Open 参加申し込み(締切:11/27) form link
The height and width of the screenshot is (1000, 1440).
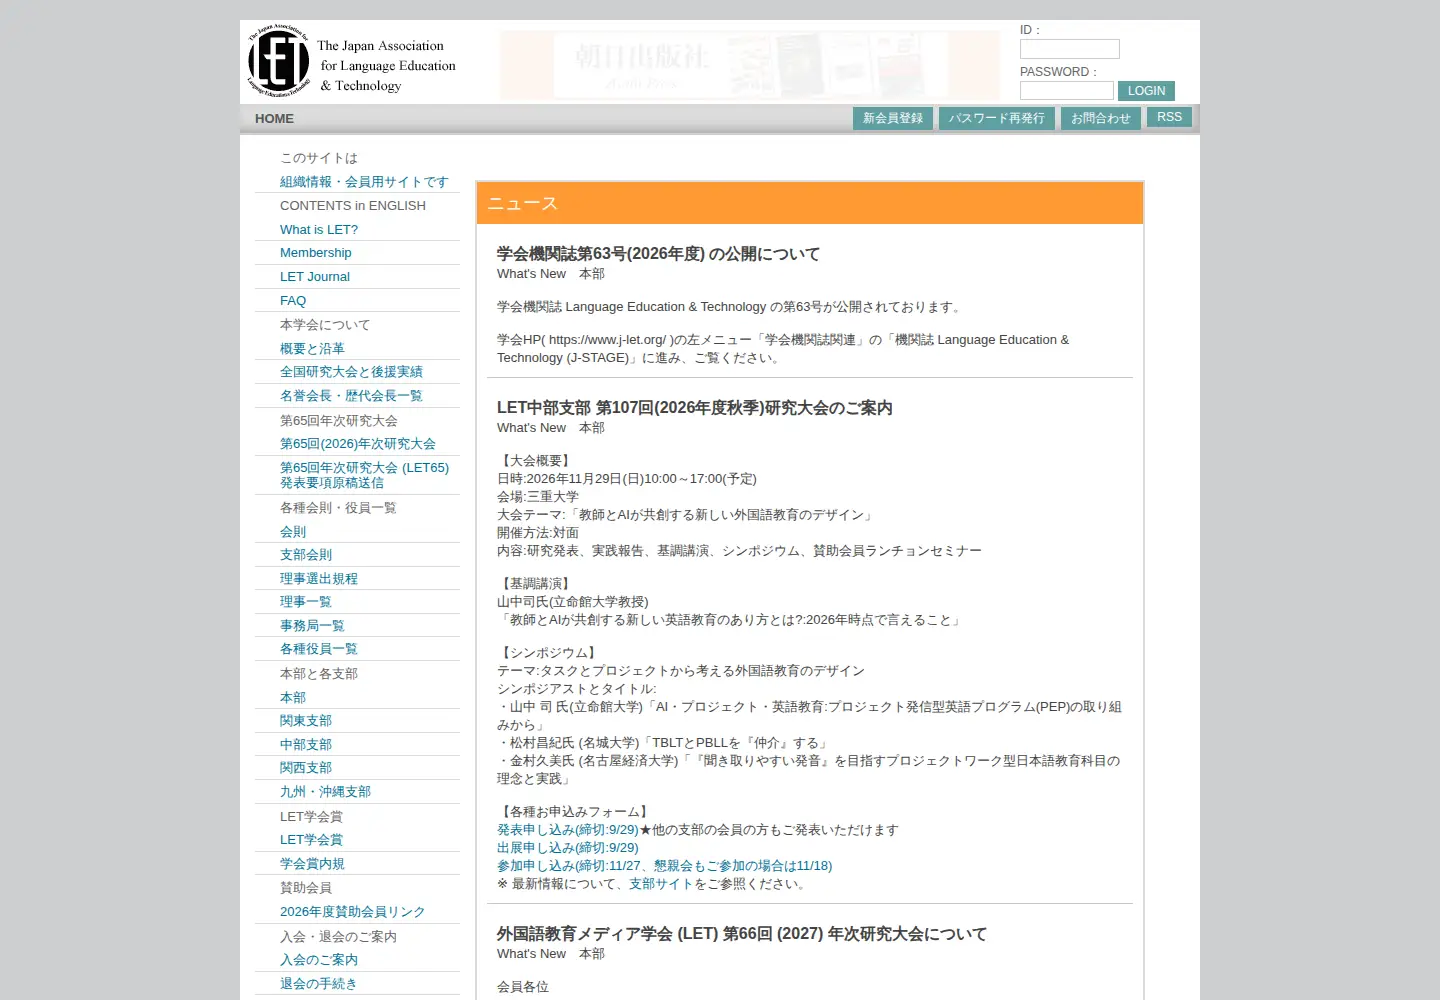pyautogui.click(x=665, y=866)
